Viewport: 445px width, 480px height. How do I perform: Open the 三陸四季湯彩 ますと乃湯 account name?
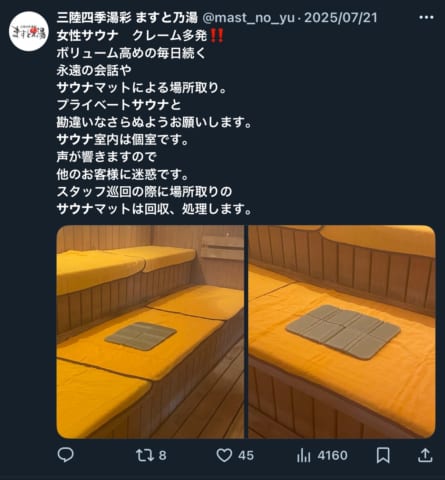coord(127,18)
